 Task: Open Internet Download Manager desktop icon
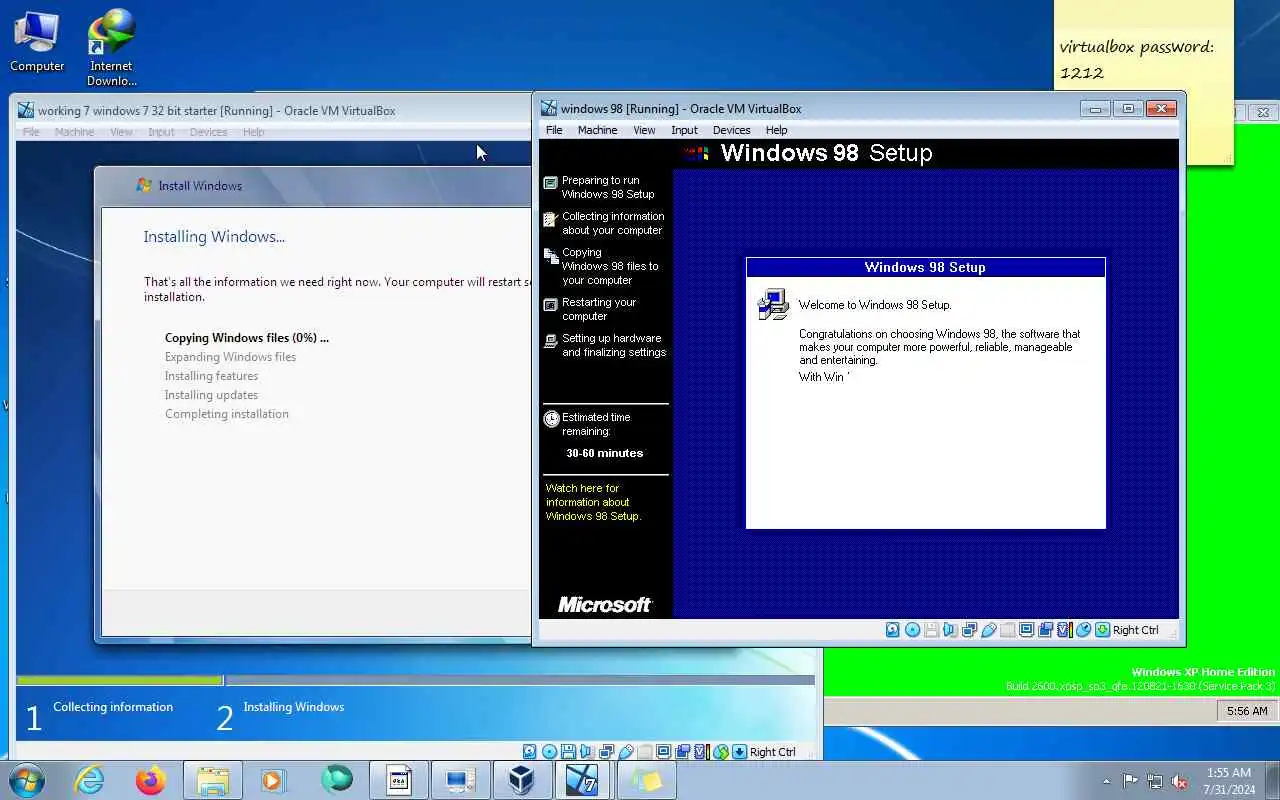click(111, 48)
